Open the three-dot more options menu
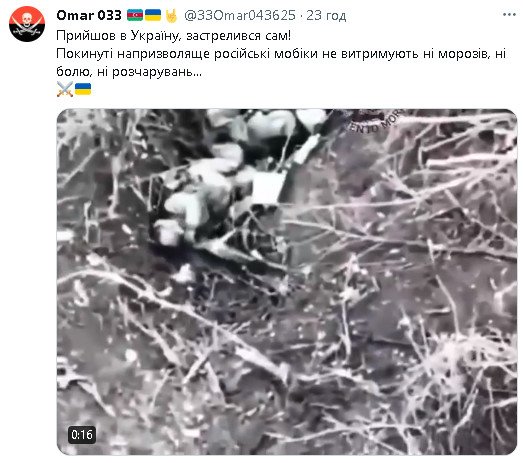The image size is (523, 463). (509, 15)
